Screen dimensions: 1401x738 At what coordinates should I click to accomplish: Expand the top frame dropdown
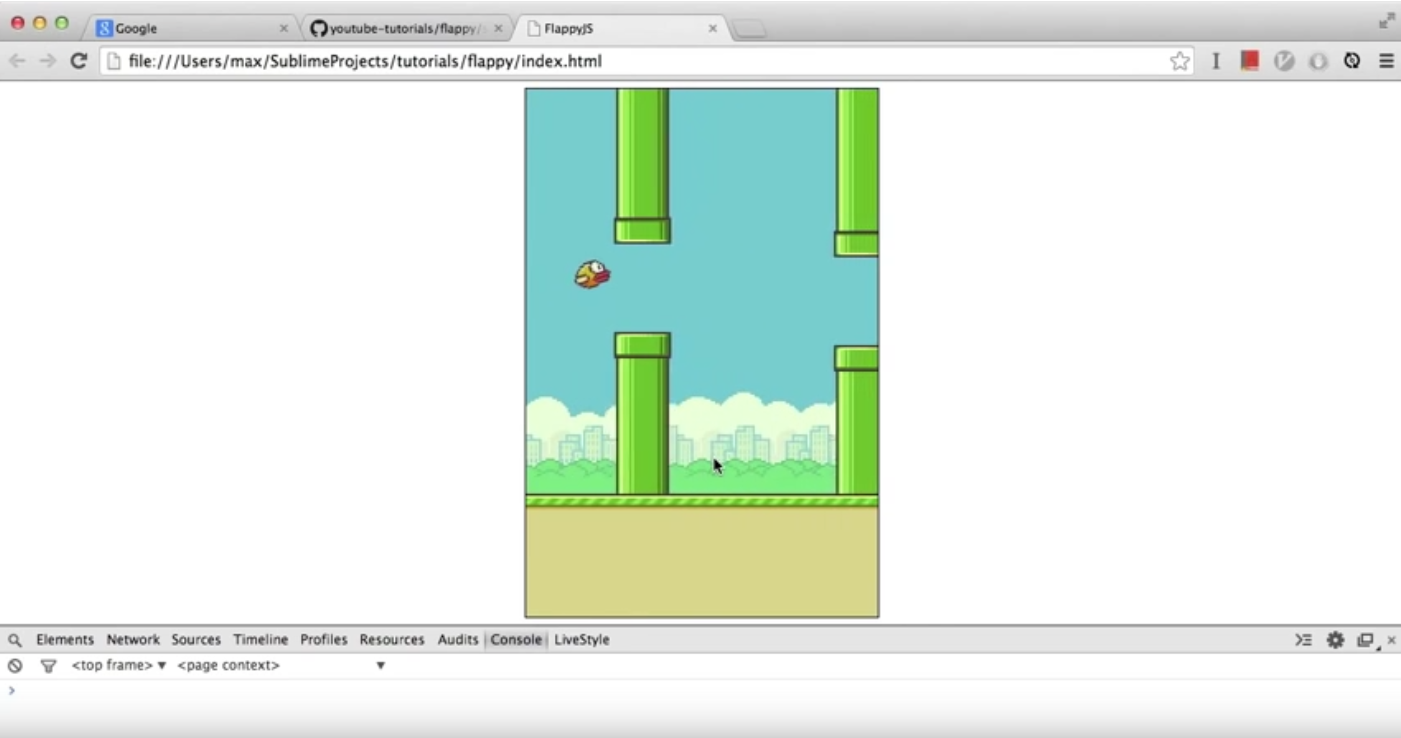118,666
